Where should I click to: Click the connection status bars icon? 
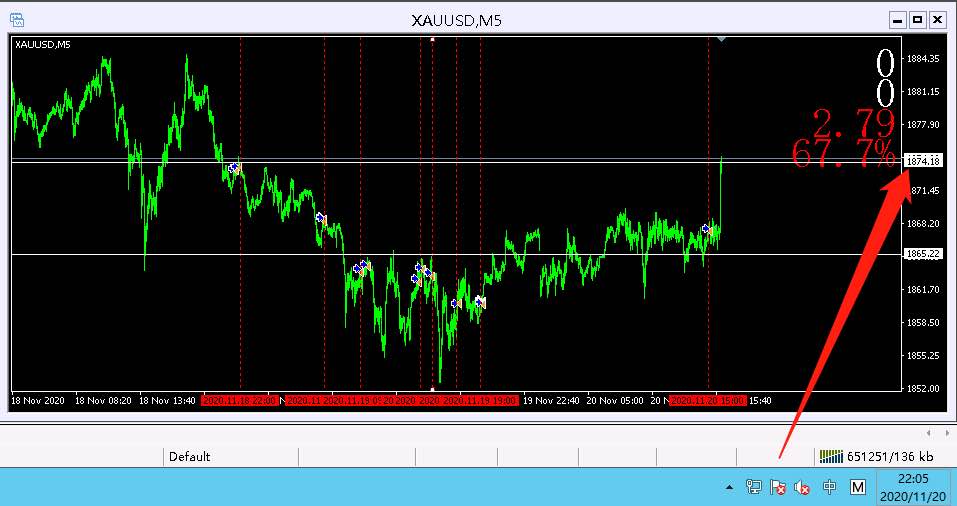(831, 456)
